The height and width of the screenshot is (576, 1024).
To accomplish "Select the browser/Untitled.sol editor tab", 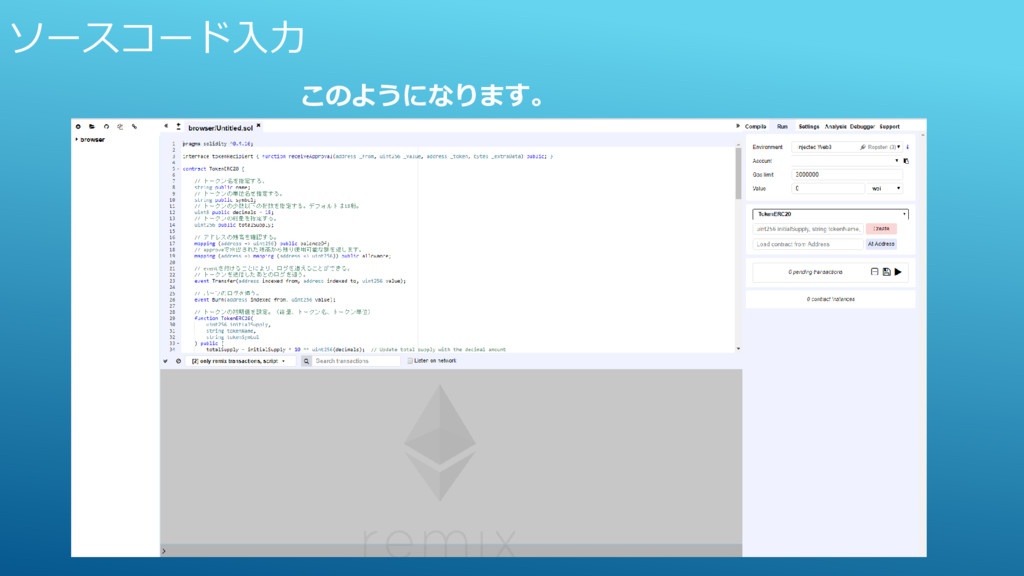I will [x=220, y=128].
